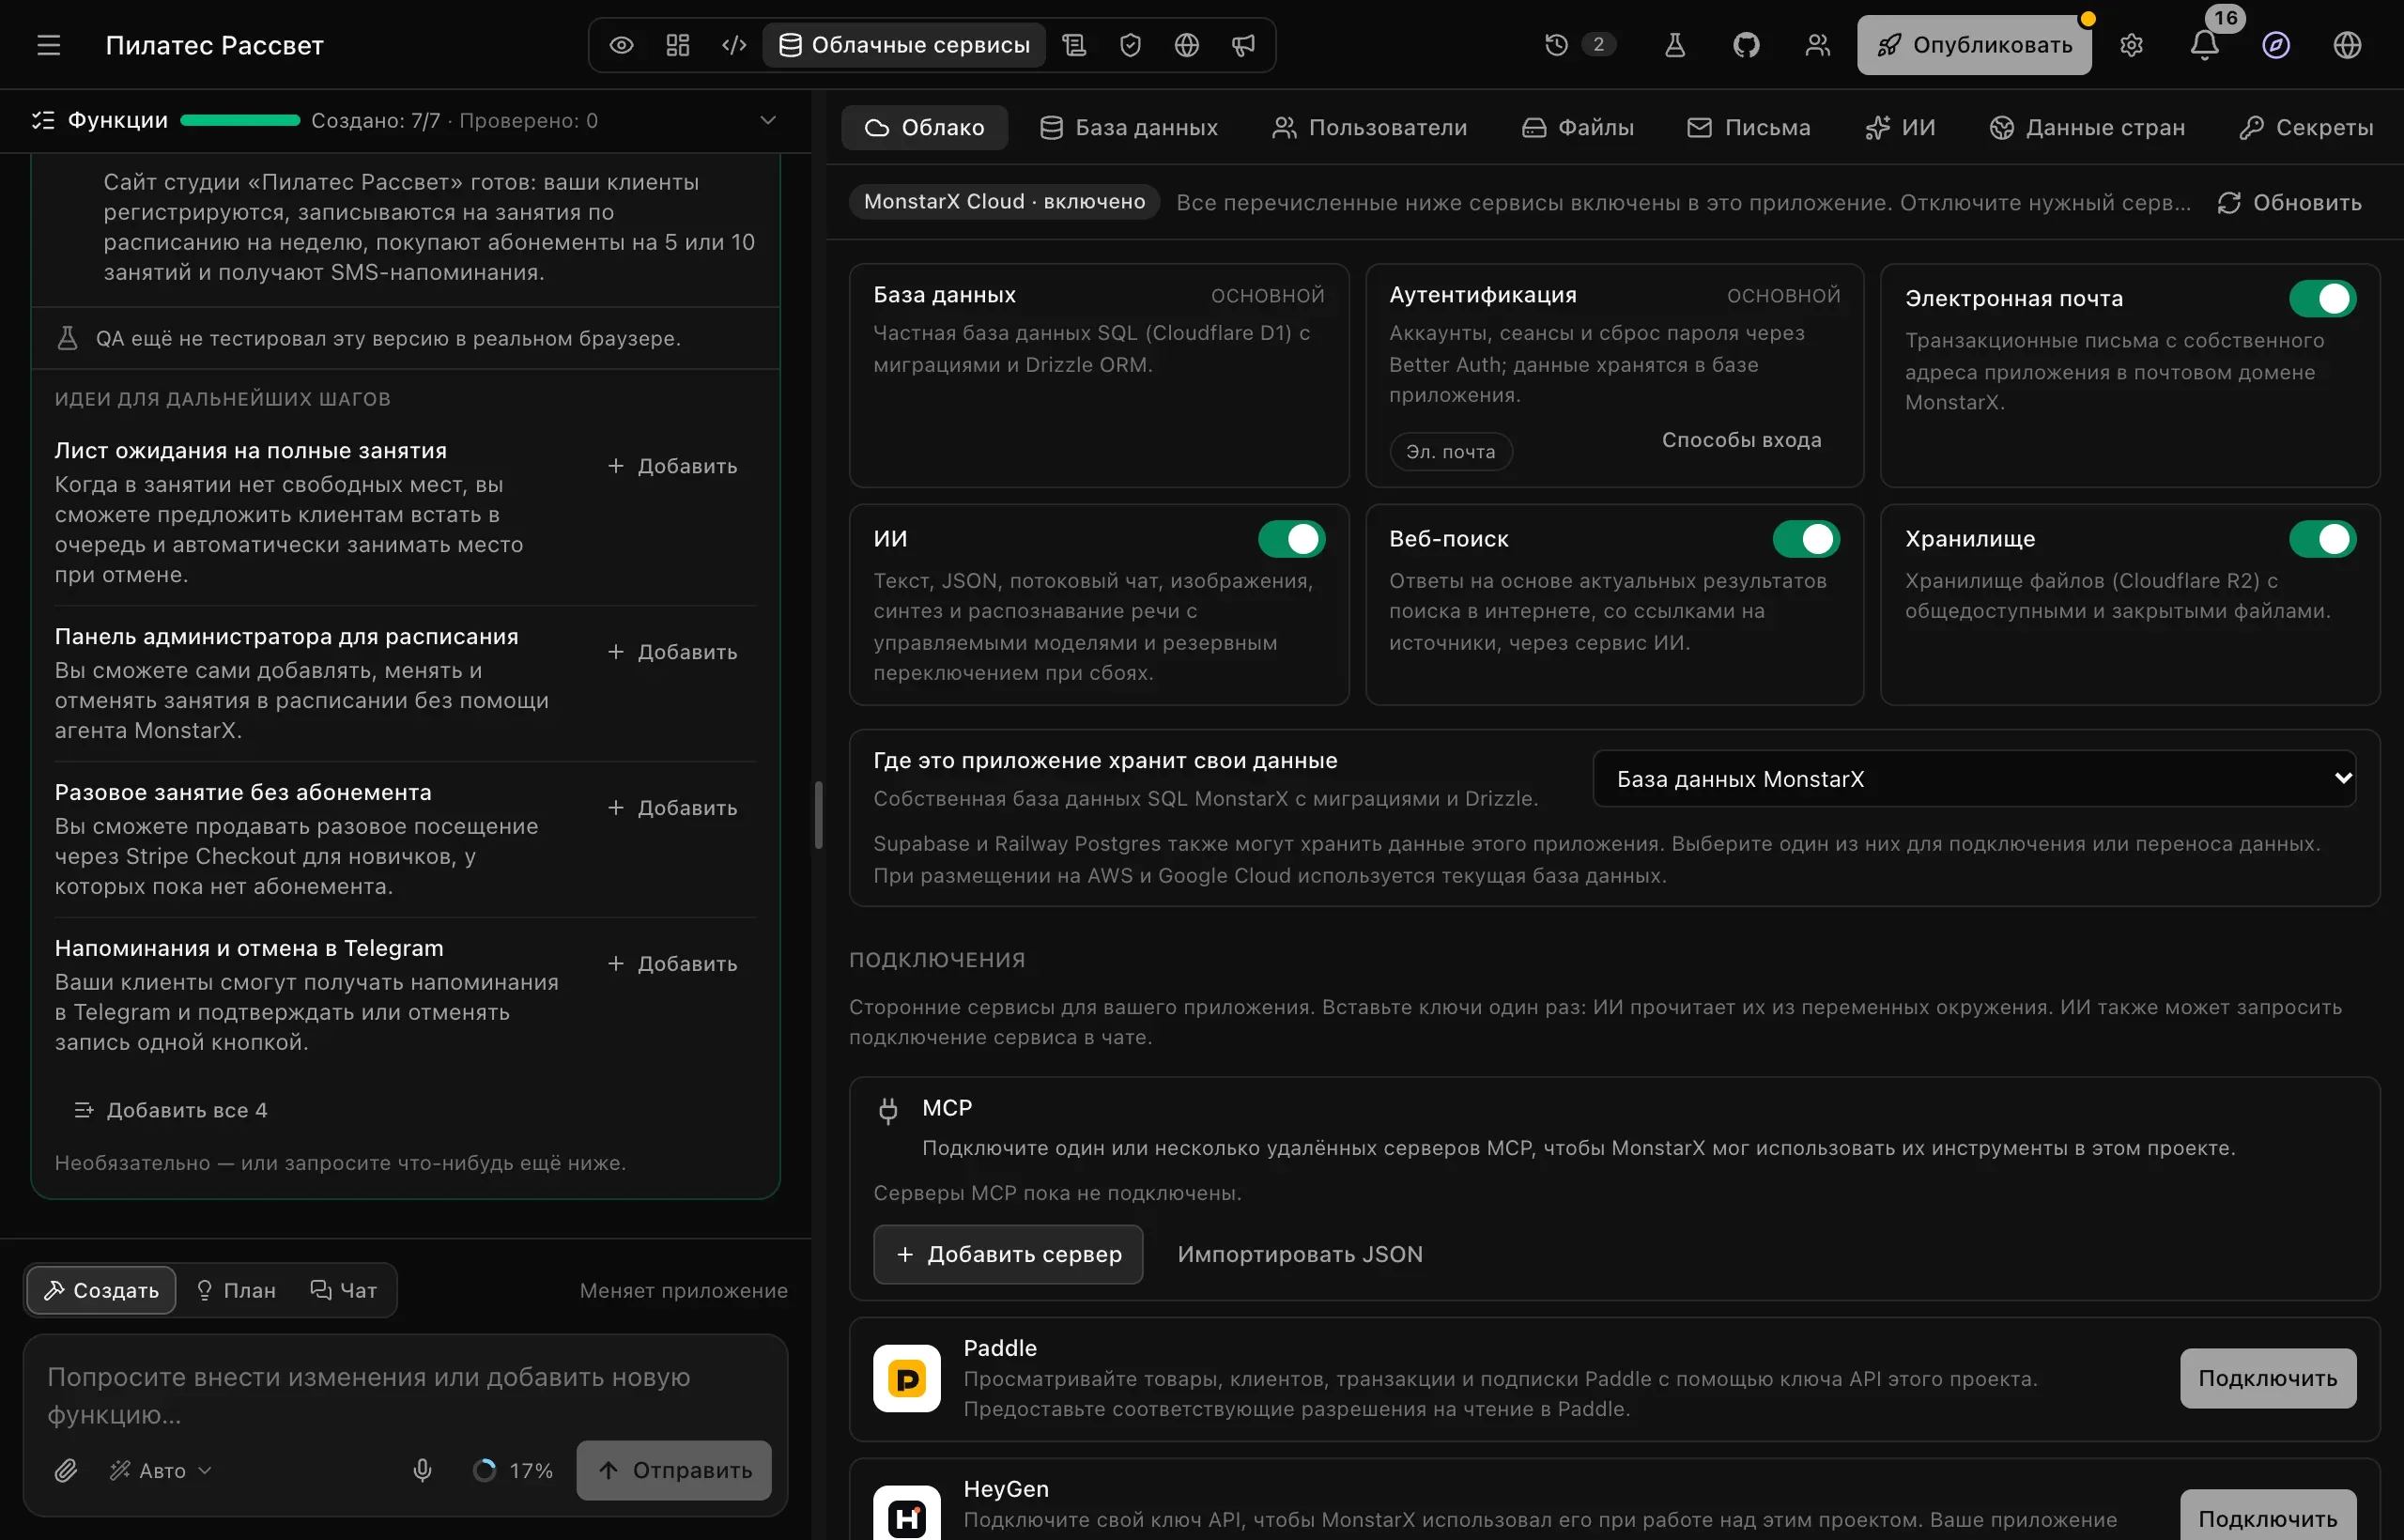Click Подключить for Paddle

coord(2267,1378)
